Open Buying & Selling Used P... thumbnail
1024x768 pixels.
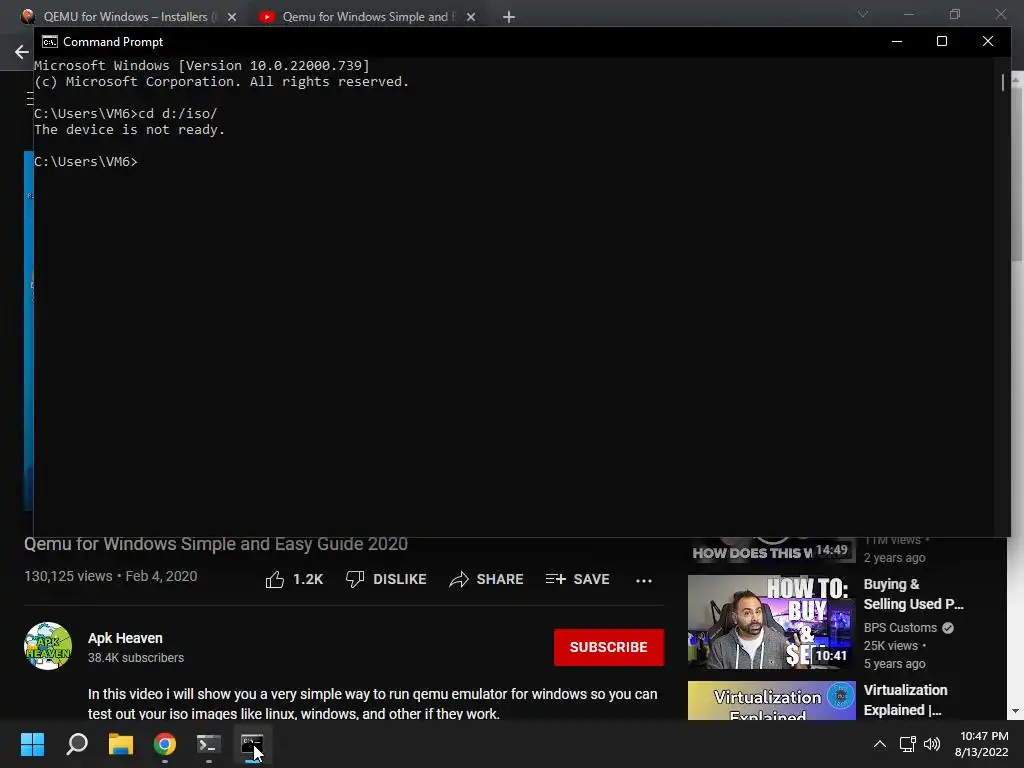click(771, 622)
